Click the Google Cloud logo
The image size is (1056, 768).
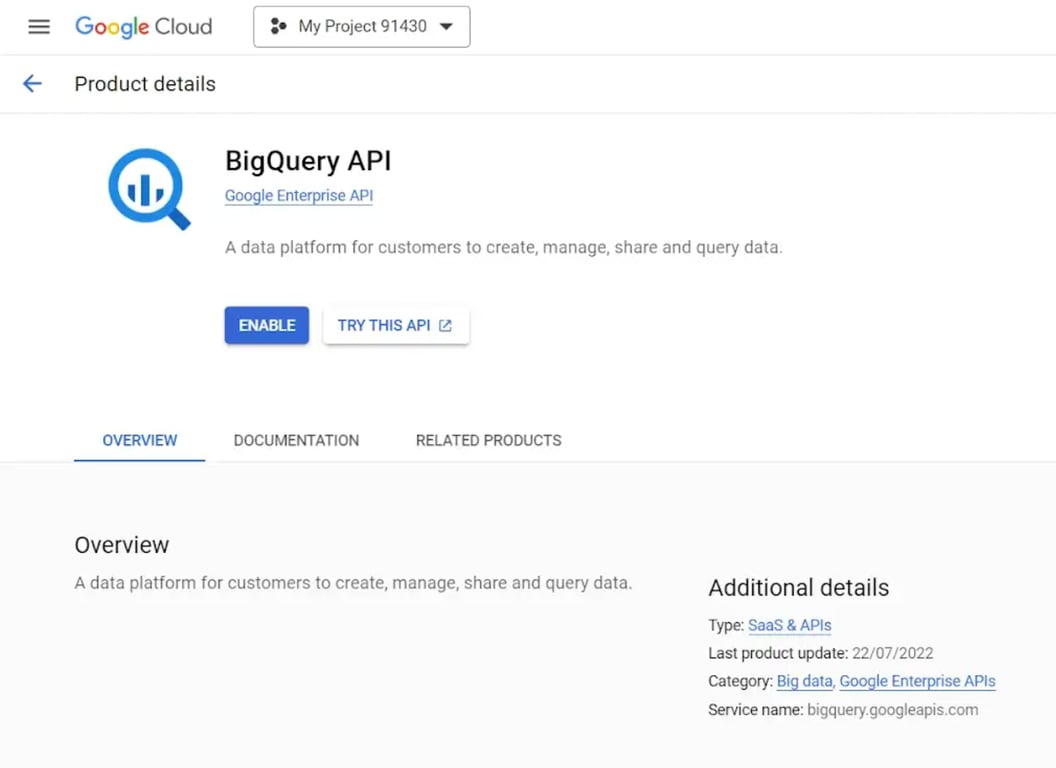143,26
